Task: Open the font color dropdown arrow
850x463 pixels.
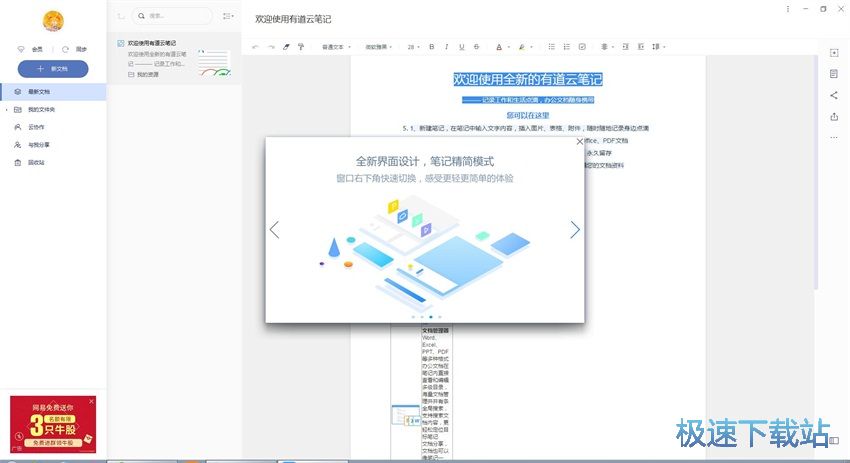Action: tap(508, 47)
